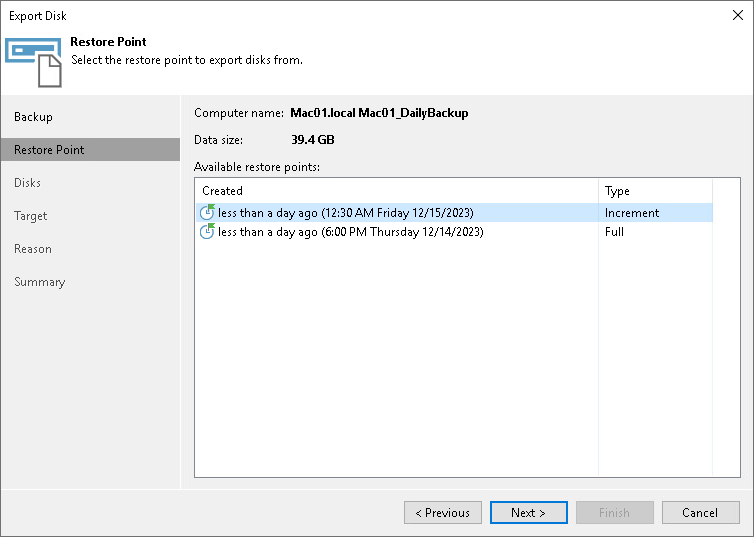Click the restore point icon for 12:30 AM Friday
The image size is (754, 537).
[x=207, y=212]
